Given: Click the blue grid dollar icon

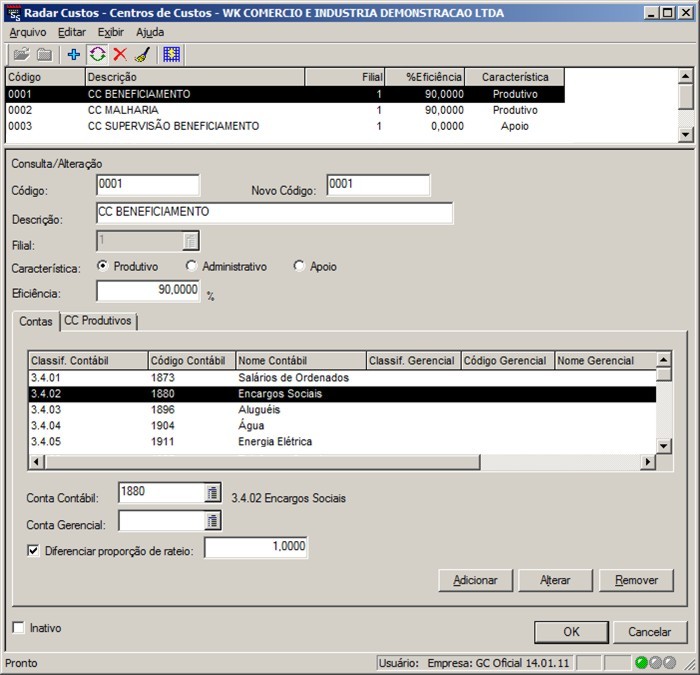Looking at the screenshot, I should (171, 55).
